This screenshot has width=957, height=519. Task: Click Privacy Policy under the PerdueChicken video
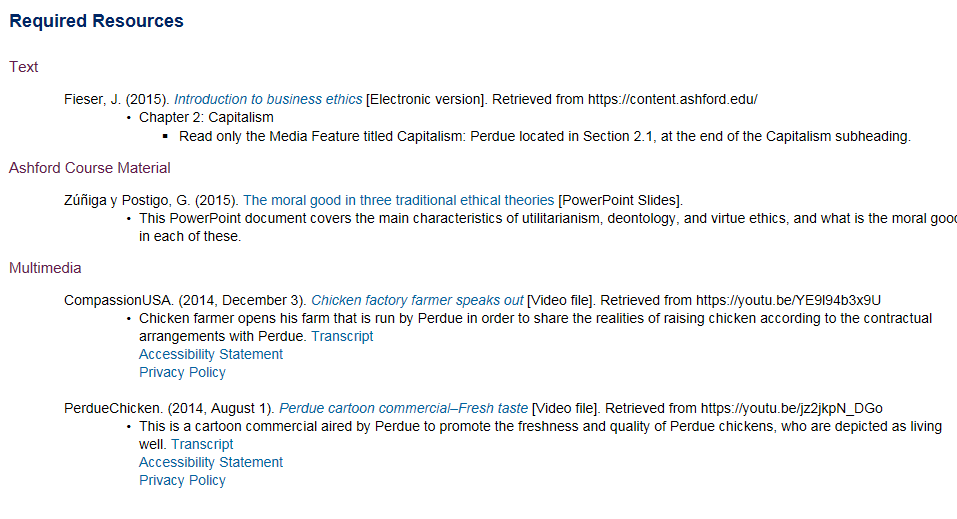(x=182, y=480)
